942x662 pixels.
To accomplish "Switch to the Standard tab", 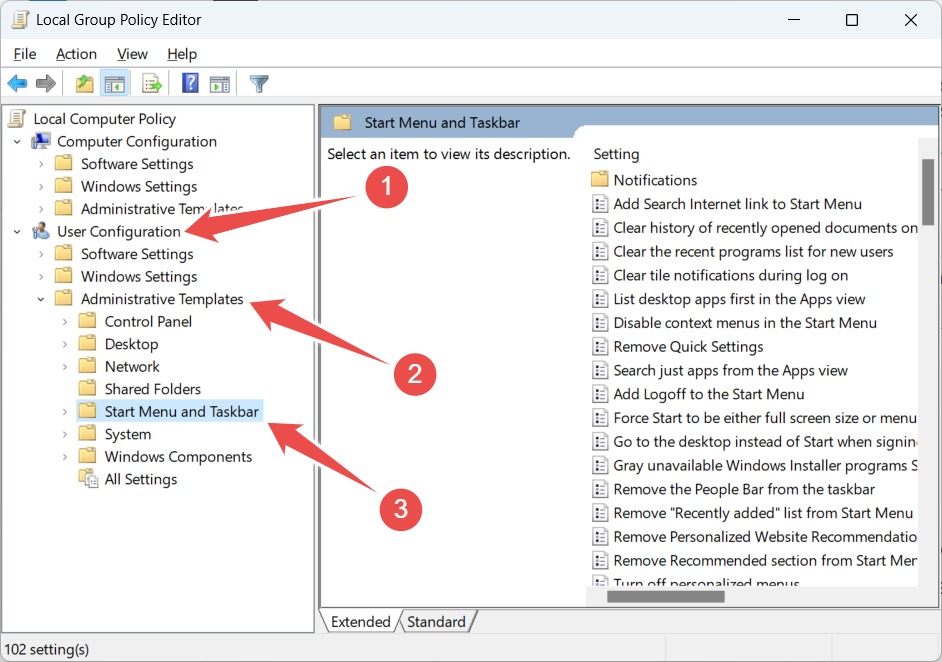I will point(437,621).
